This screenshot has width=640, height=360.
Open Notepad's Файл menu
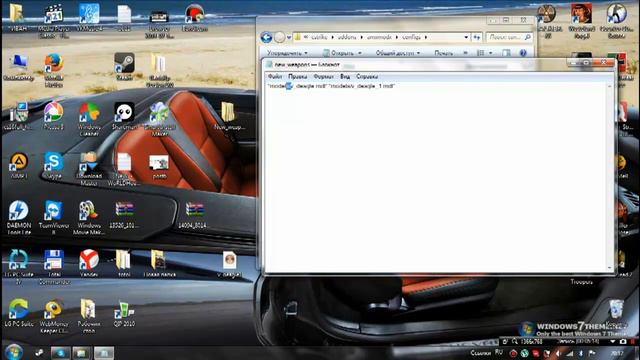pos(275,76)
